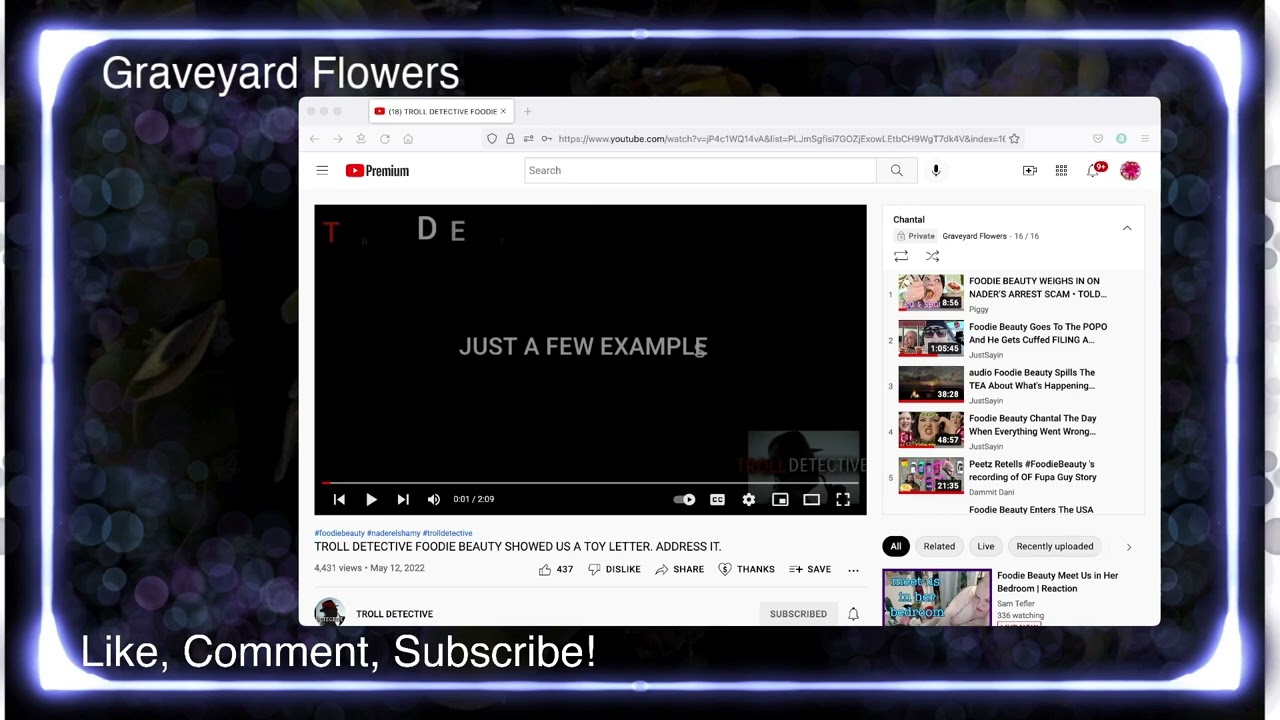Screen dimensions: 1280x720
Task: Go forward with the browser forward arrow
Action: point(337,139)
